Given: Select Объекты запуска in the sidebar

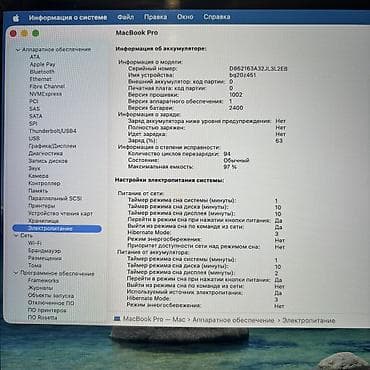Looking at the screenshot, I should point(51,296).
